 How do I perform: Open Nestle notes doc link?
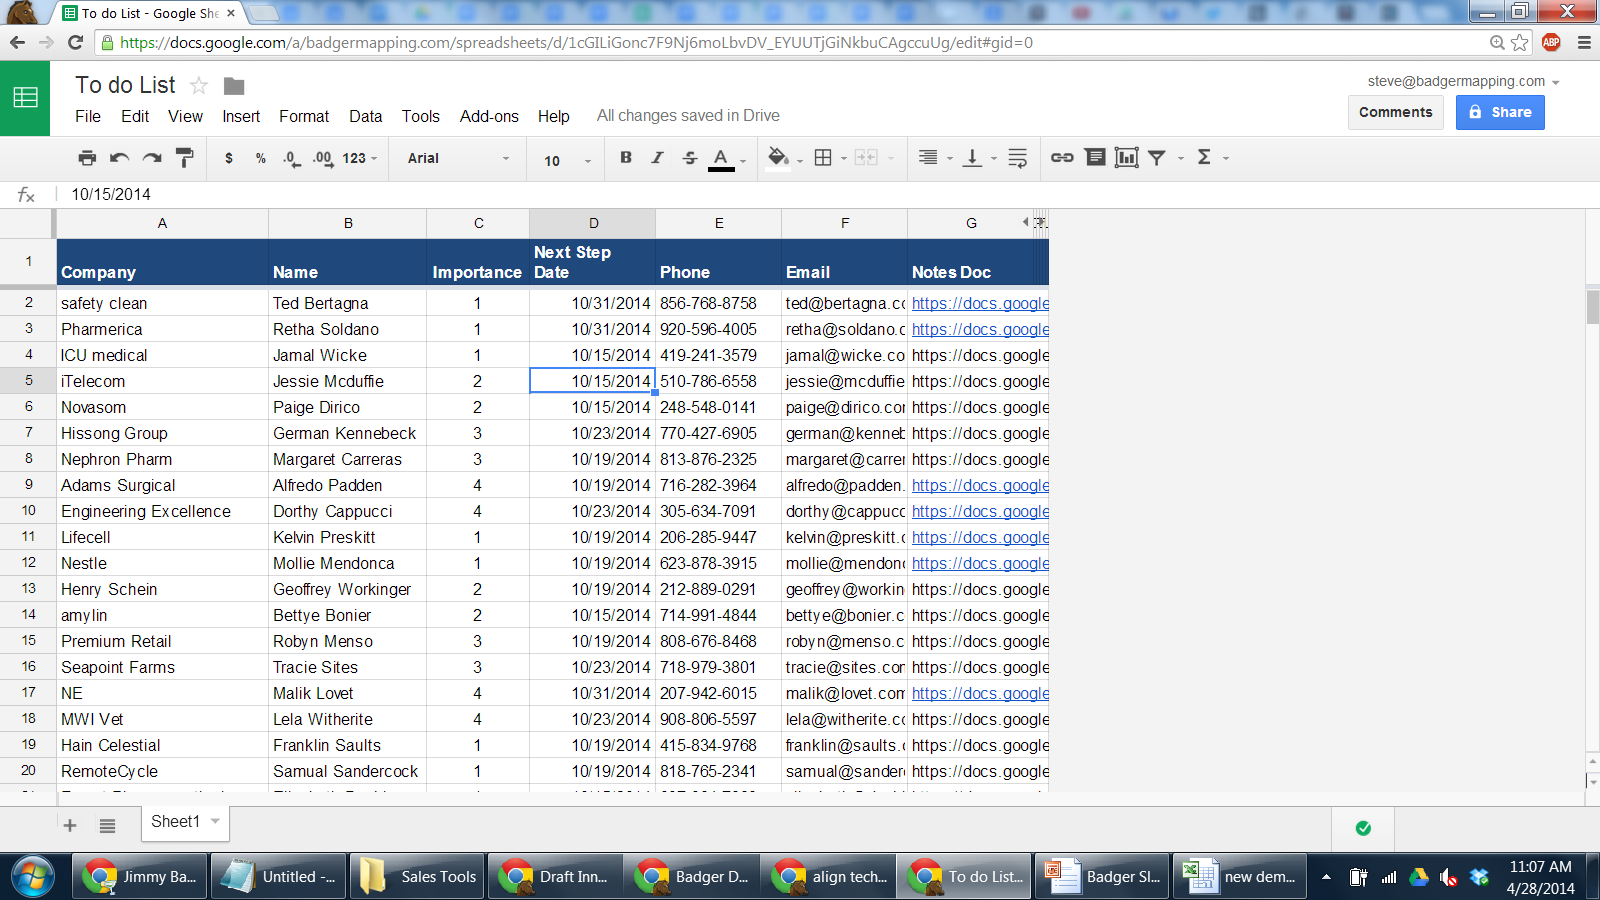tap(980, 563)
